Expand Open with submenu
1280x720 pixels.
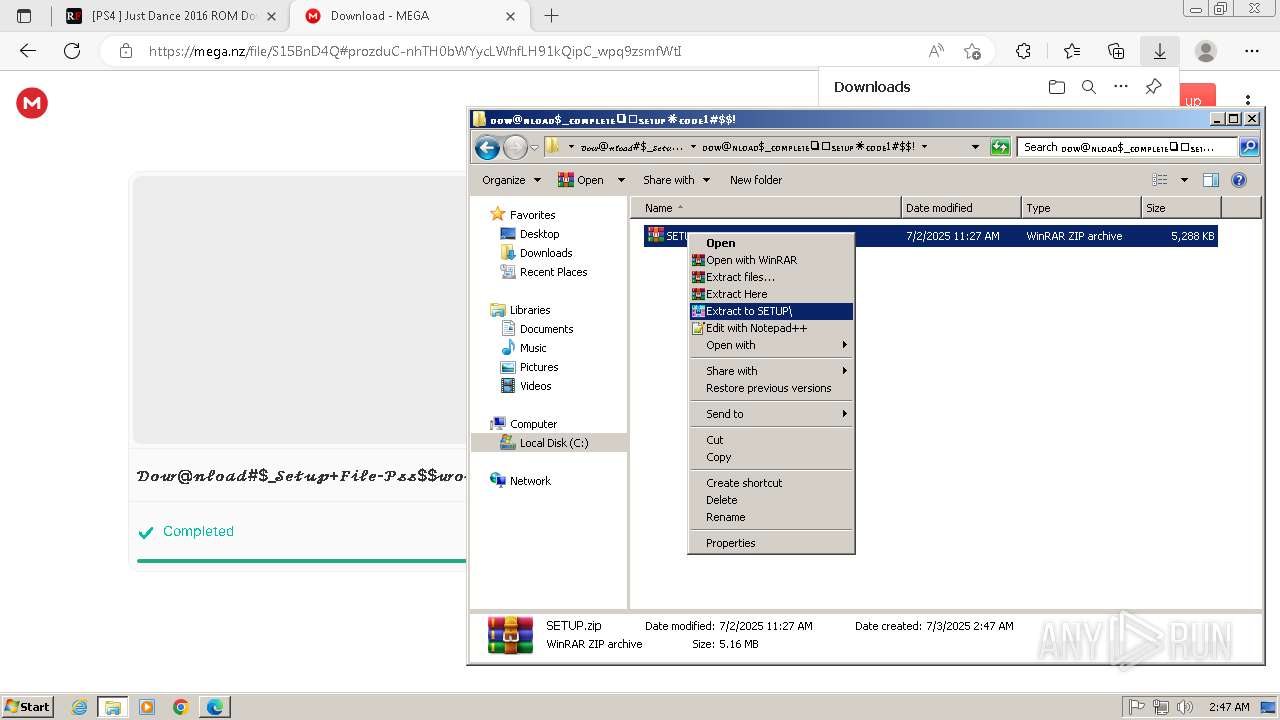pos(771,345)
